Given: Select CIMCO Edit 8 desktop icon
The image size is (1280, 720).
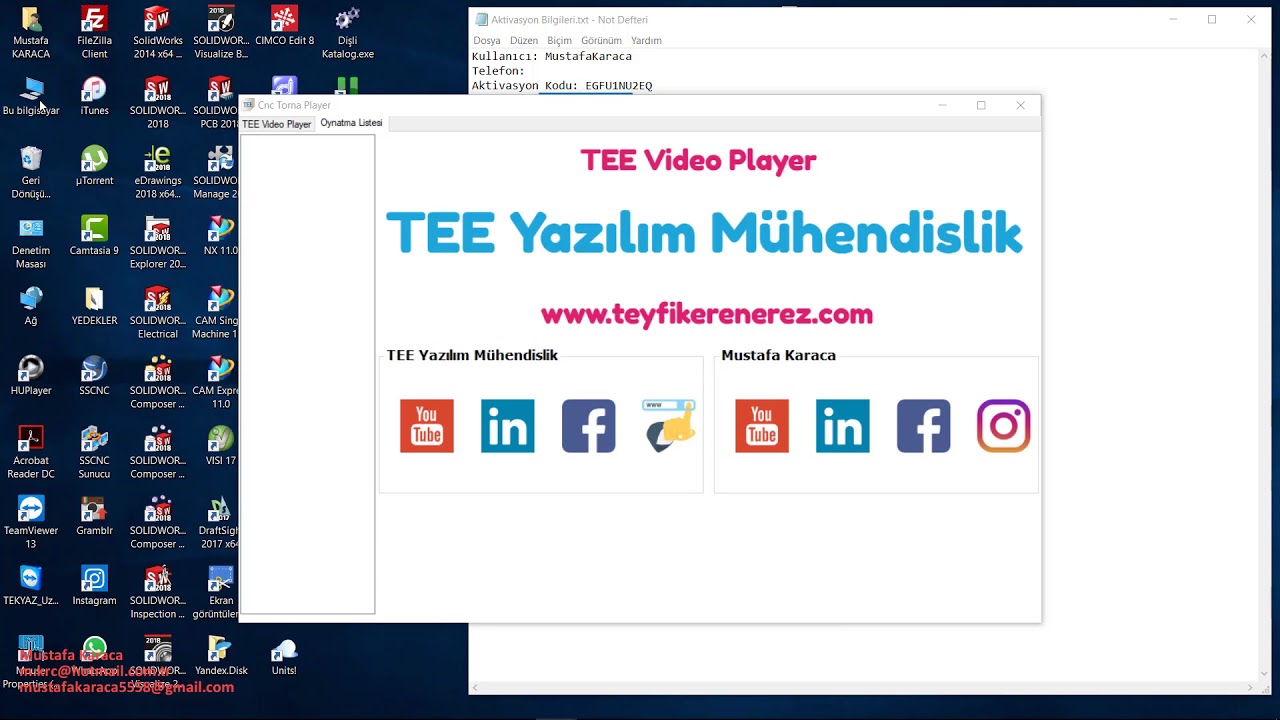Looking at the screenshot, I should coord(284,27).
